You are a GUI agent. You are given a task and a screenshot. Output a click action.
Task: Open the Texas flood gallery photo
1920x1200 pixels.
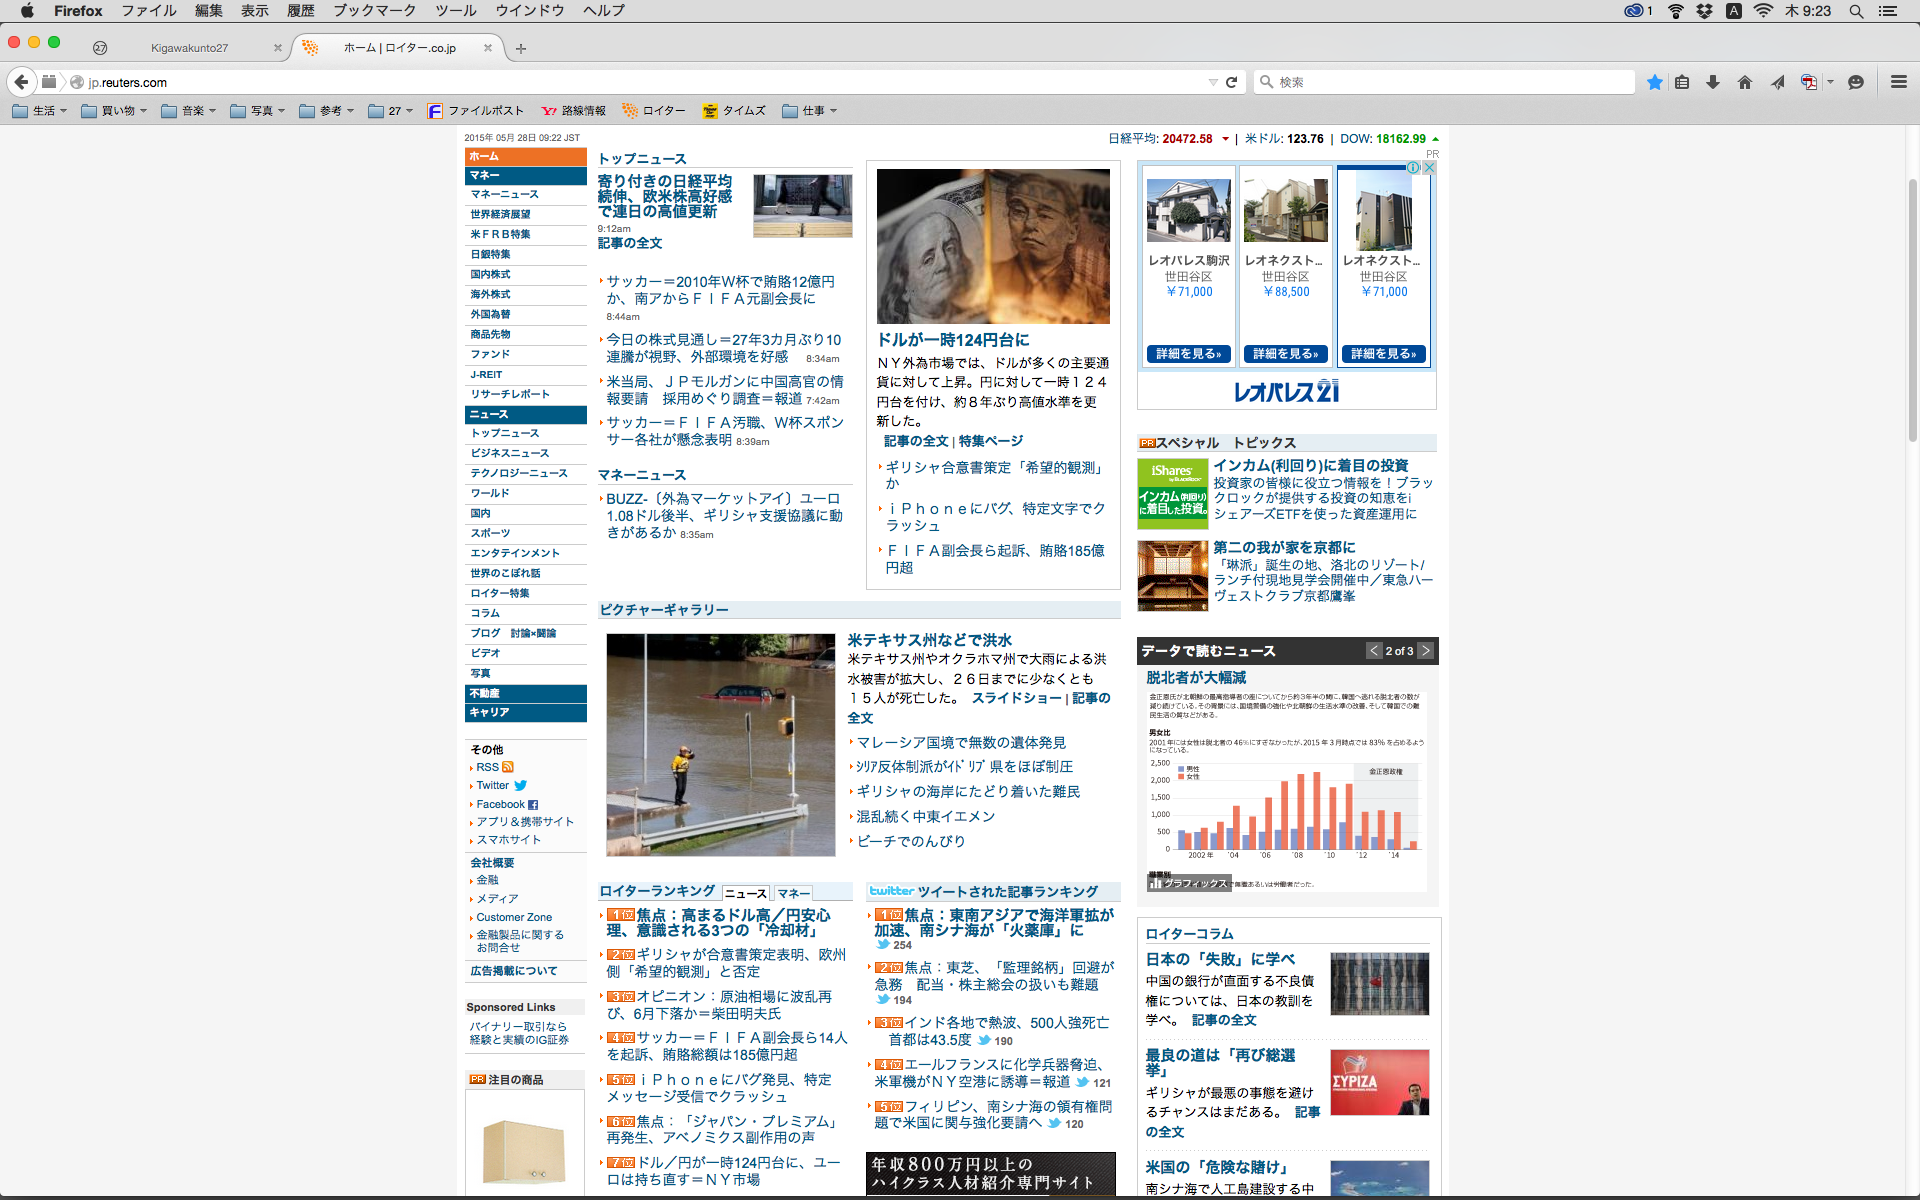[x=720, y=745]
